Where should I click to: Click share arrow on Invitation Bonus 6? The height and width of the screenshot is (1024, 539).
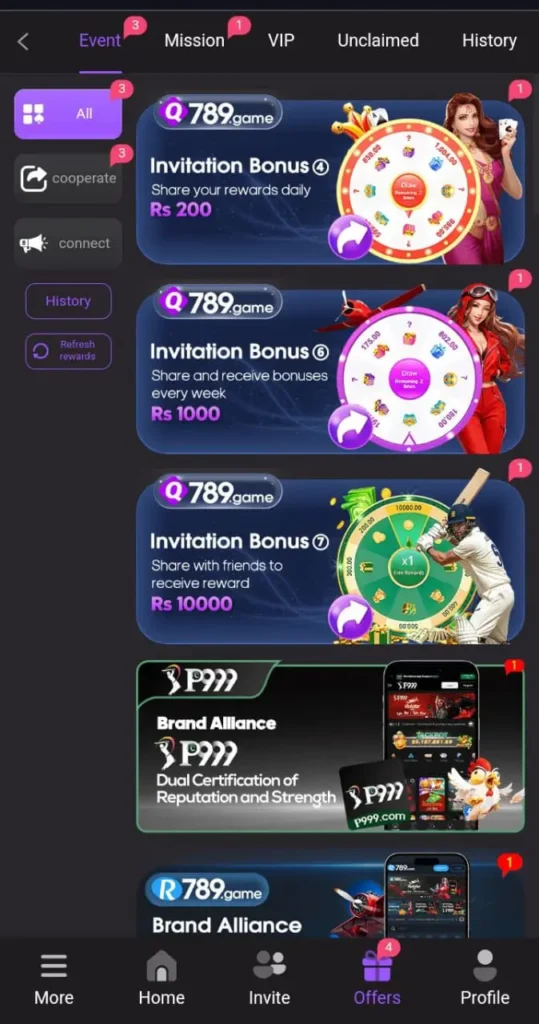pos(350,426)
